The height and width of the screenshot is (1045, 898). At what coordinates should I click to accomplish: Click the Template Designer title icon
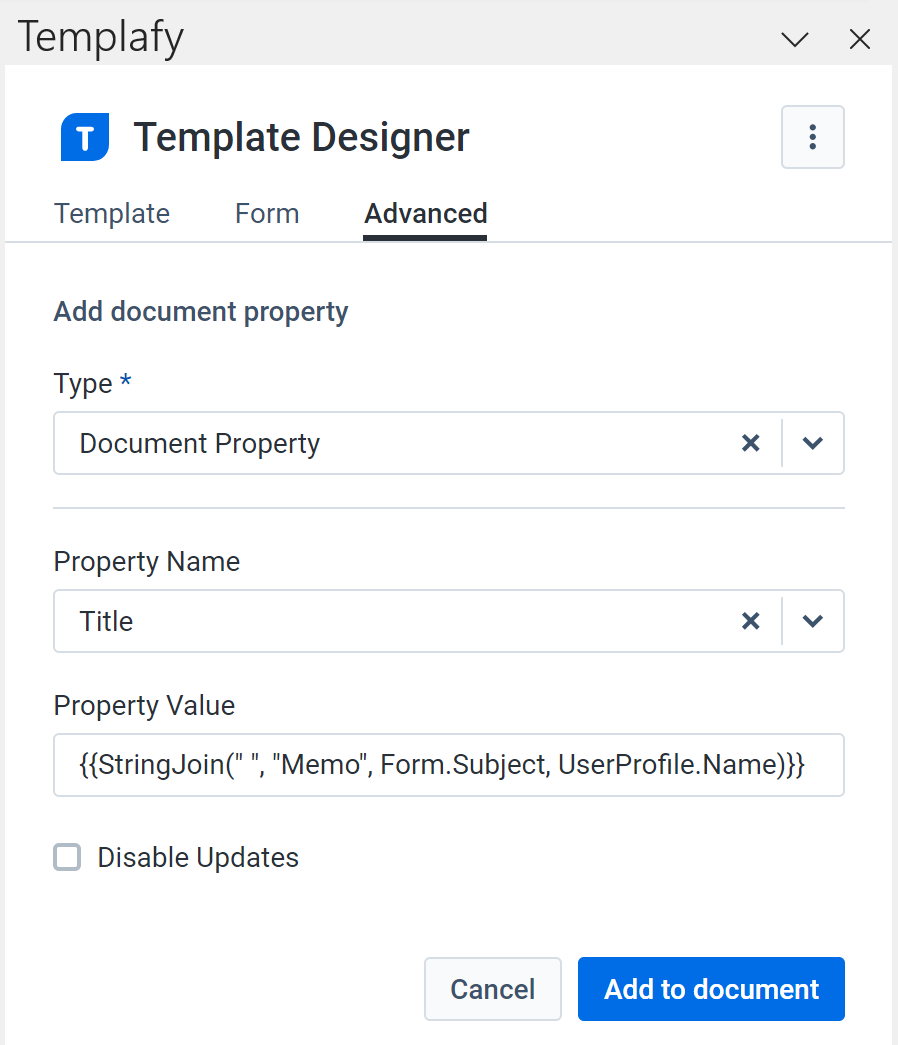click(x=84, y=137)
